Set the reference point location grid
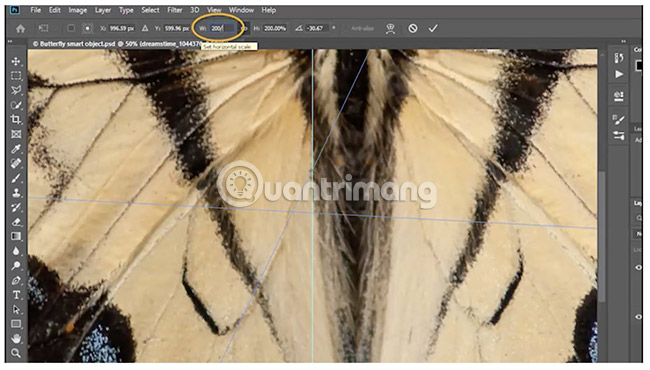The width and height of the screenshot is (650, 370). (87, 29)
